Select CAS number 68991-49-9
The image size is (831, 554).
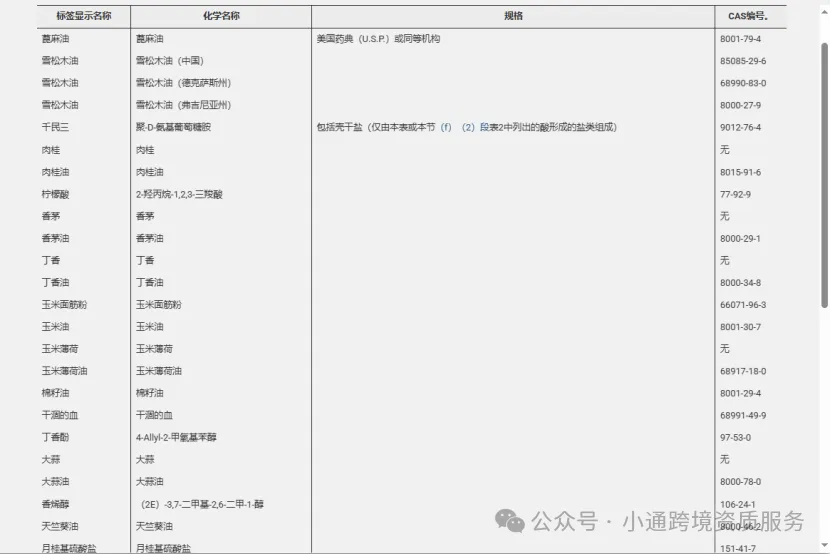tap(743, 416)
